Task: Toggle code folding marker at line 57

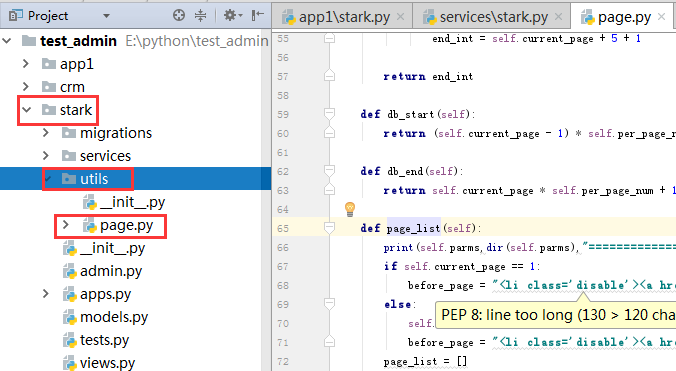Action: [329, 75]
